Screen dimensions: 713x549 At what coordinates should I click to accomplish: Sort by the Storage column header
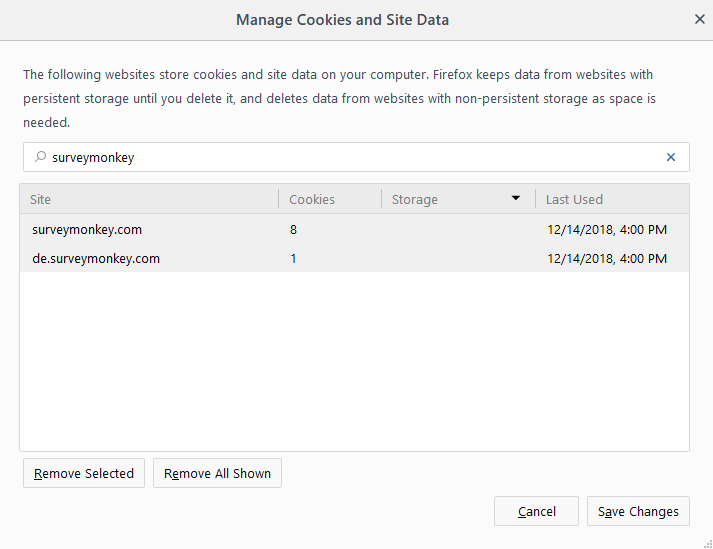(x=458, y=199)
